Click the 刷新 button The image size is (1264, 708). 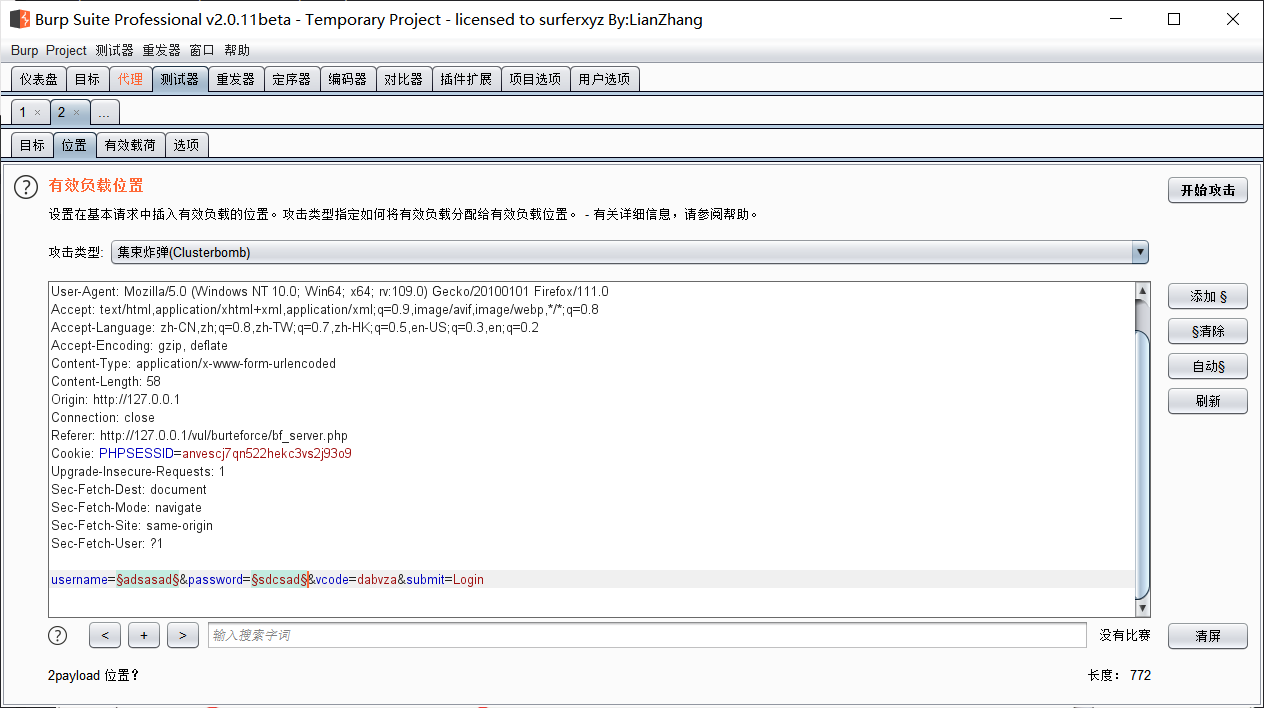tap(1207, 401)
